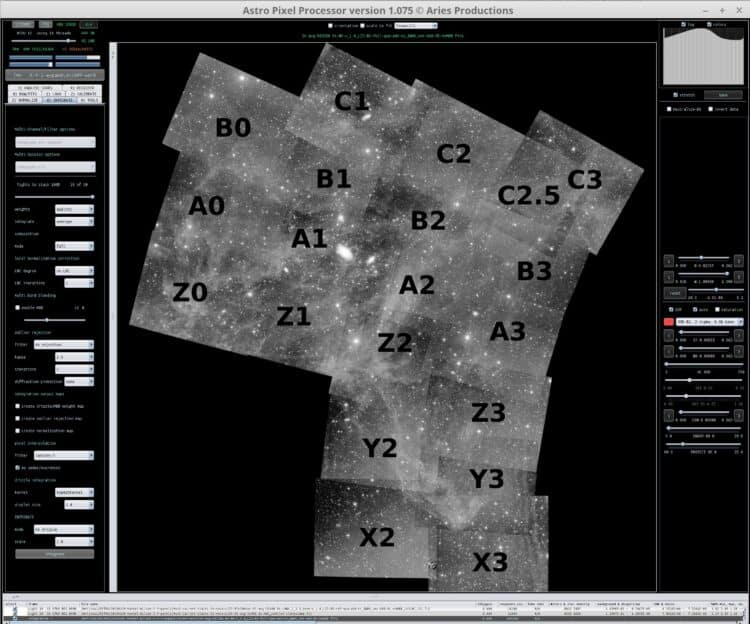Open the kappa value dropdown
The image size is (750, 624).
74,357
